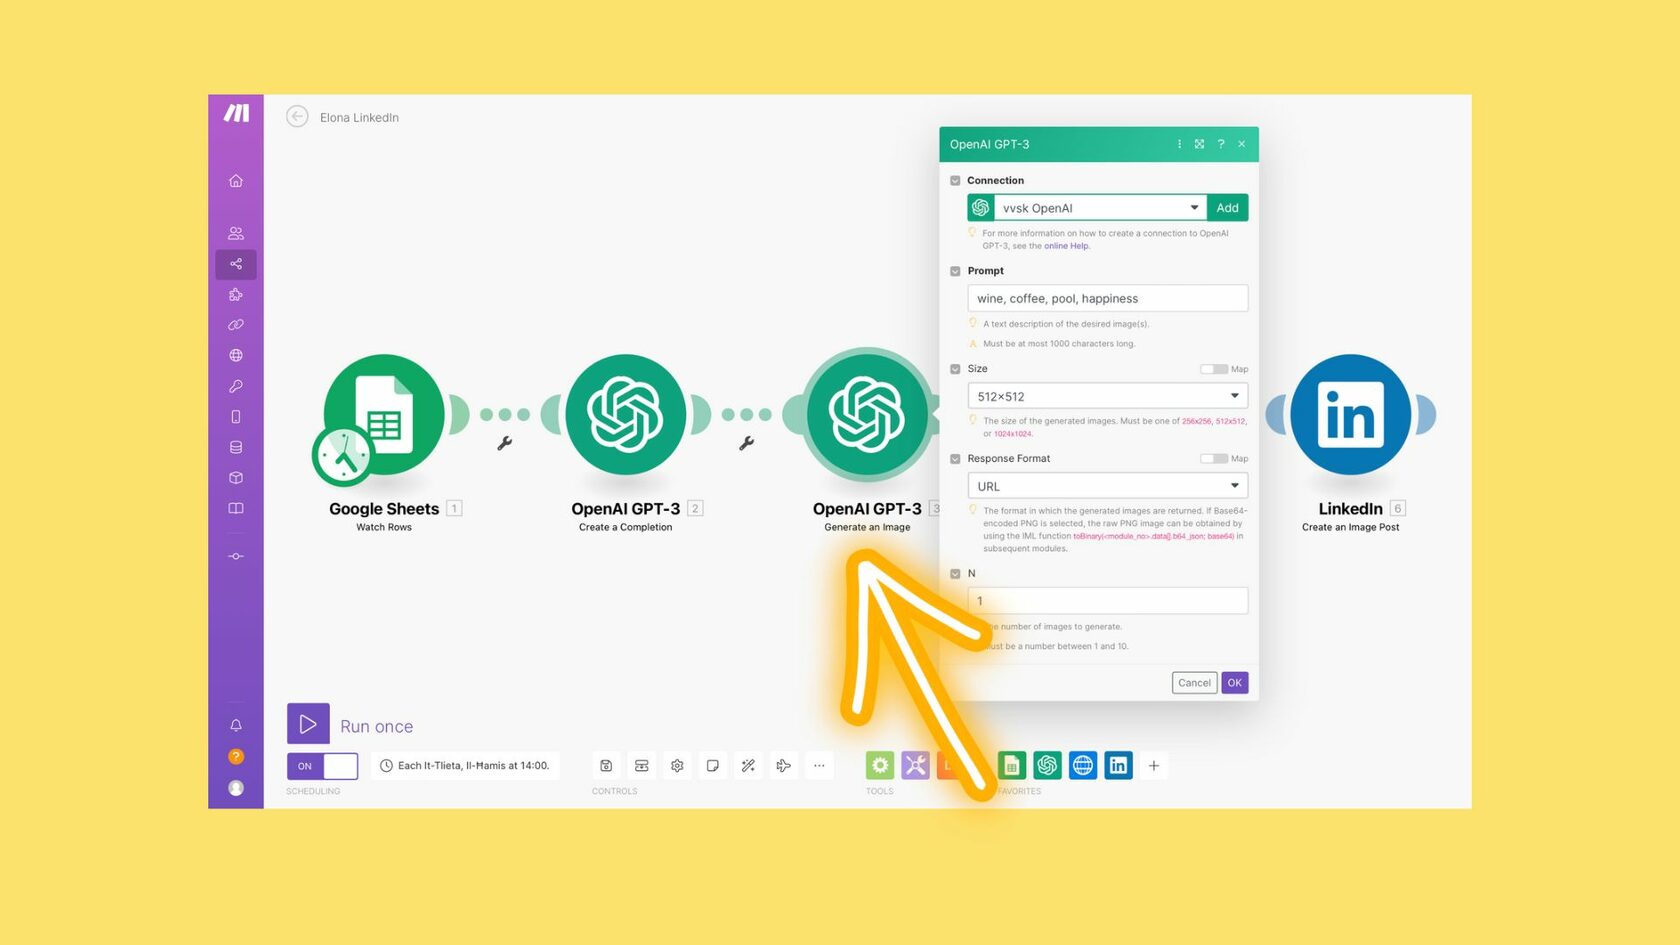Image resolution: width=1680 pixels, height=945 pixels.
Task: Click the Run once play button
Action: [308, 725]
